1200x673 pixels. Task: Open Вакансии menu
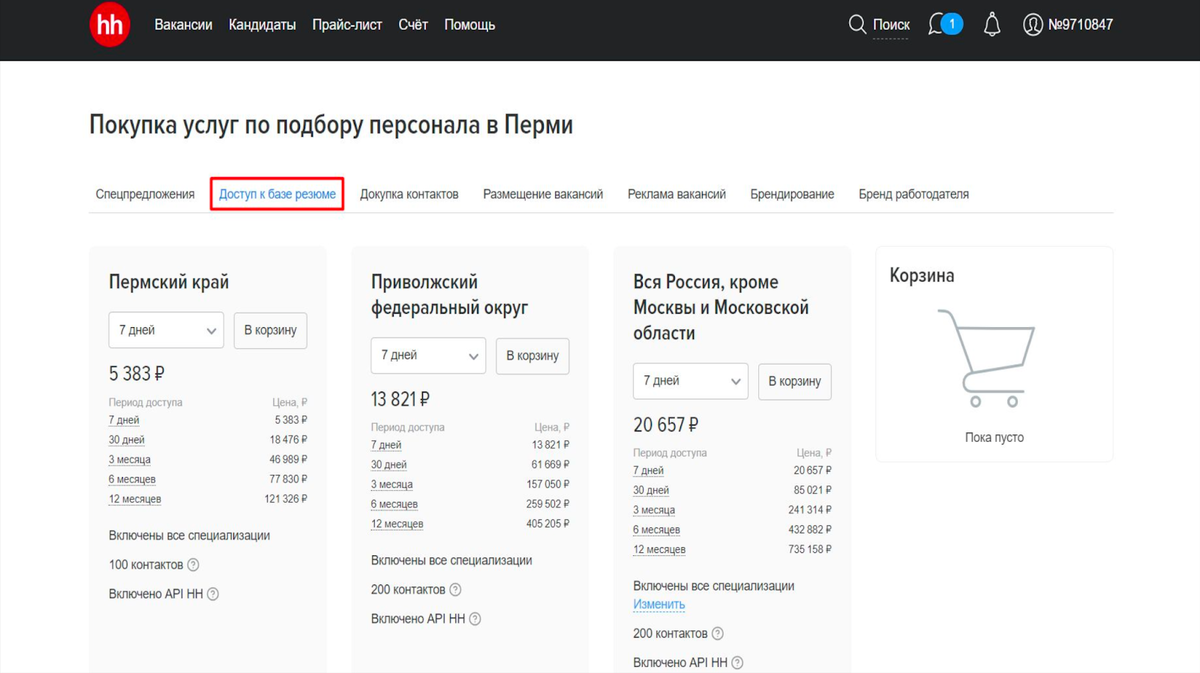(x=183, y=25)
